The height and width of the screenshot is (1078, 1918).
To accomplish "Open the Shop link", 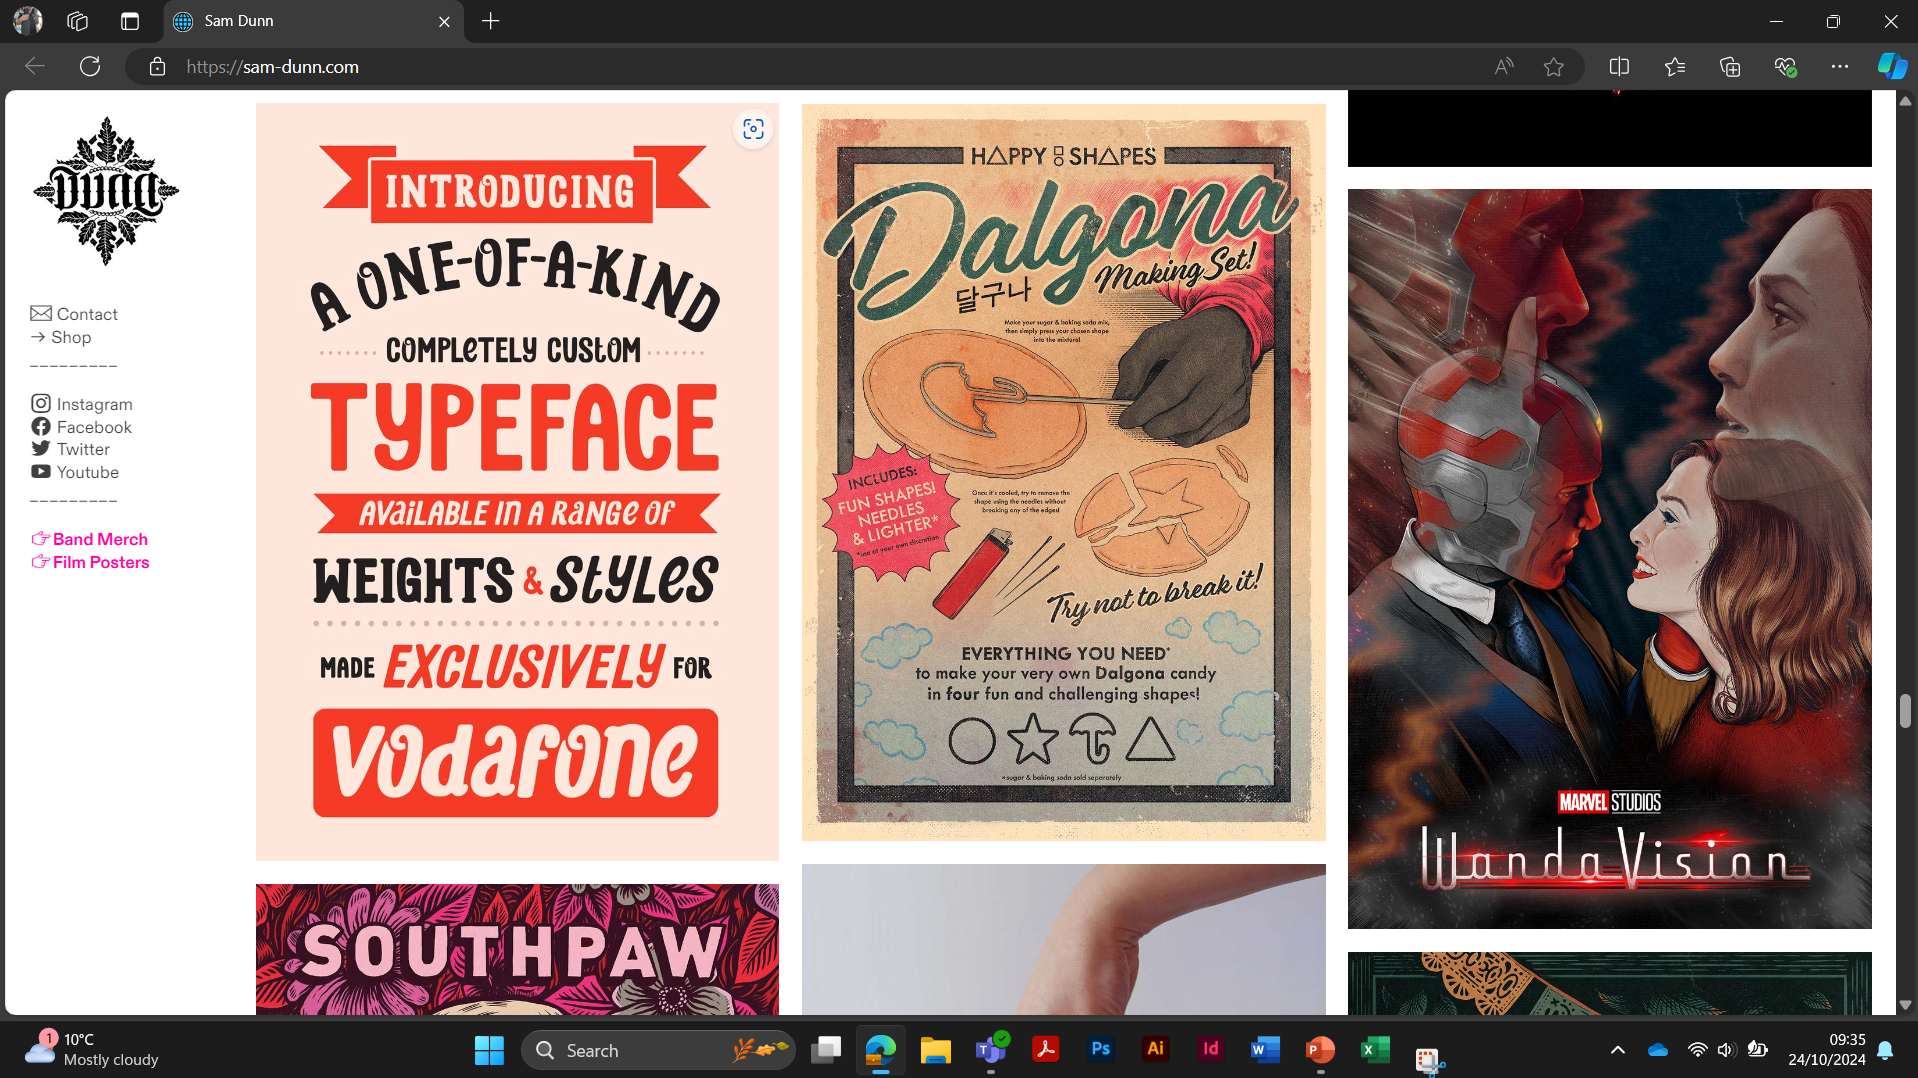I will 61,337.
